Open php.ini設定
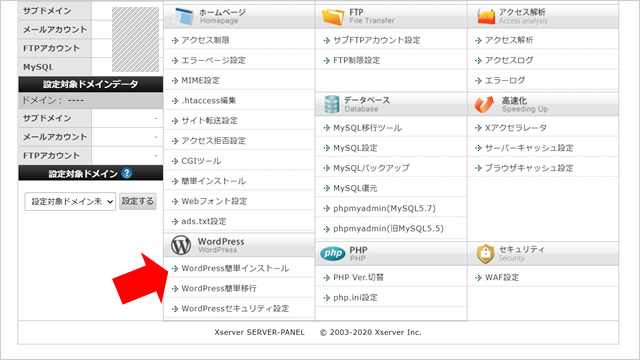 pyautogui.click(x=355, y=298)
